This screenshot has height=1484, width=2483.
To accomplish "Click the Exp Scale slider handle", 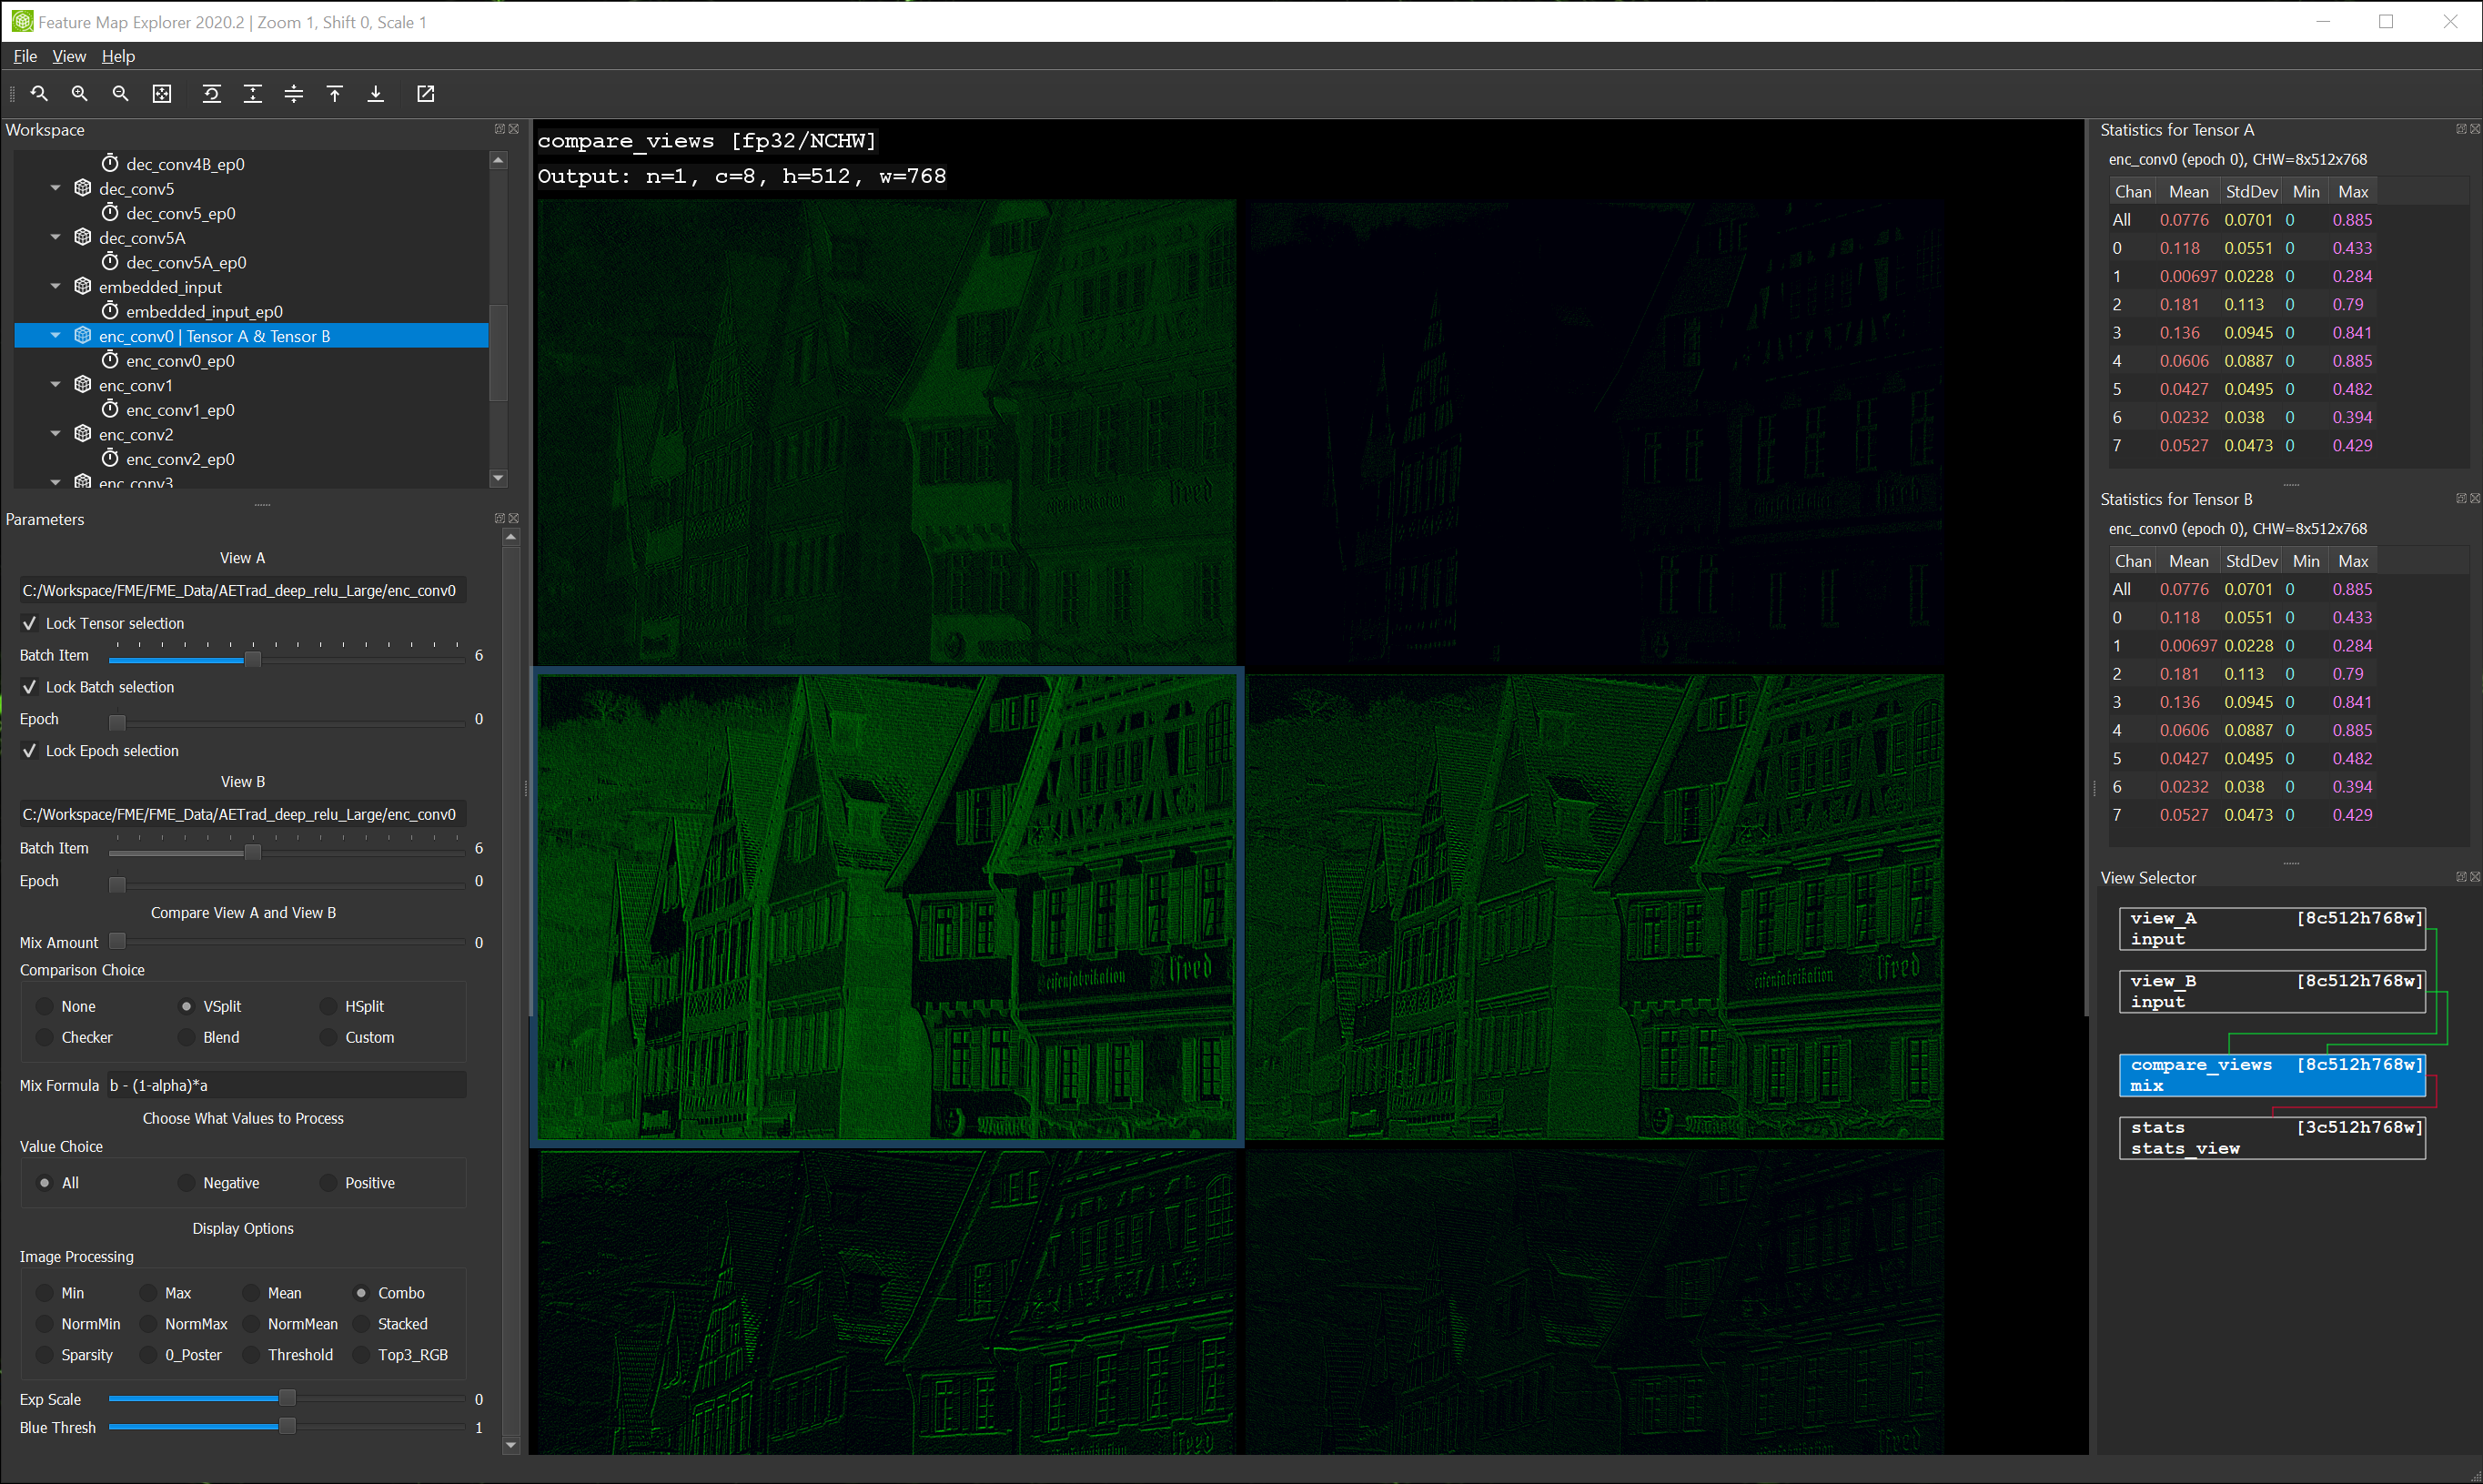I will click(x=287, y=1398).
